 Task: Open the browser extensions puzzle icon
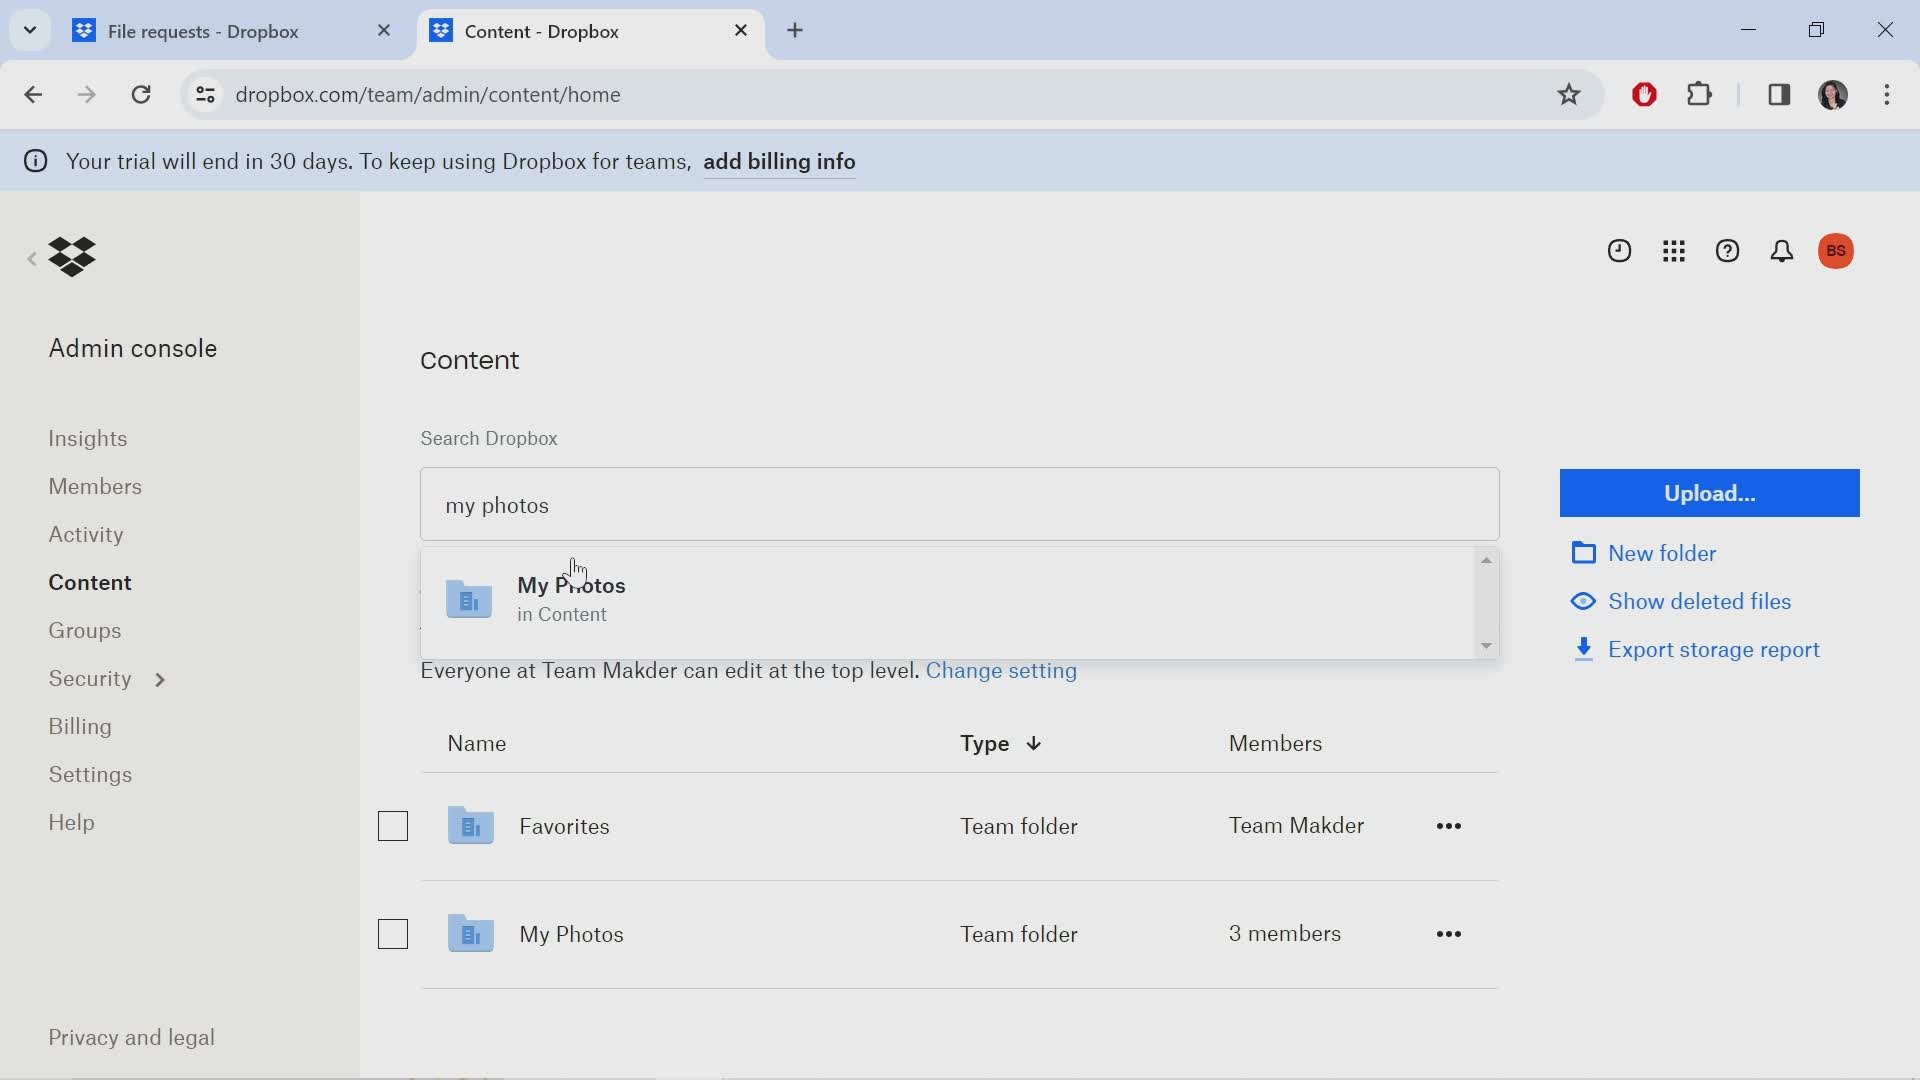[1699, 94]
